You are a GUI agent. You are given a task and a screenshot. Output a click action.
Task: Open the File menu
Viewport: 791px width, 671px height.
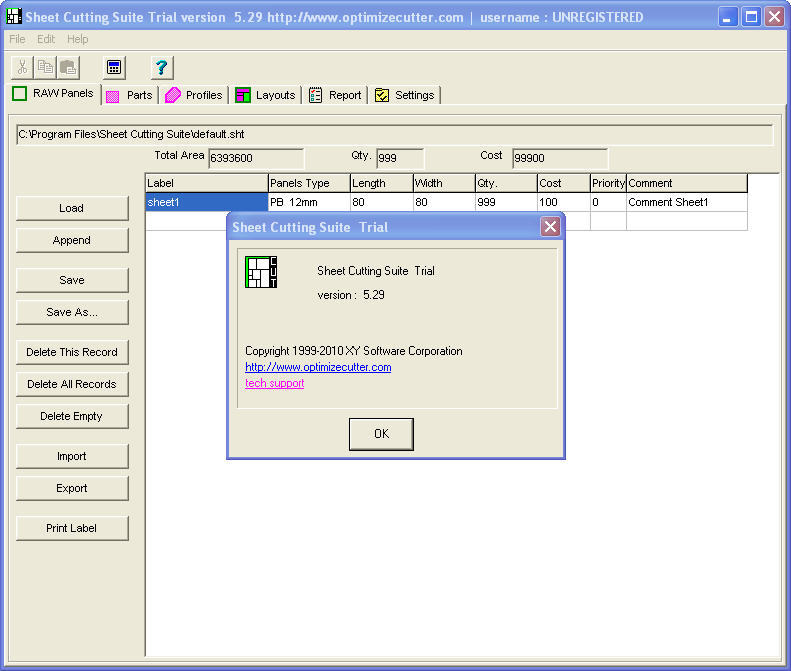point(17,39)
